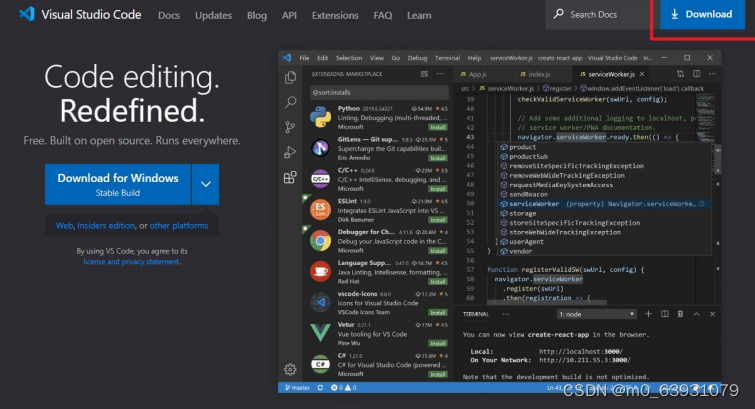This screenshot has height=409, width=755.
Task: Install the GitLens extension
Action: pos(438,158)
